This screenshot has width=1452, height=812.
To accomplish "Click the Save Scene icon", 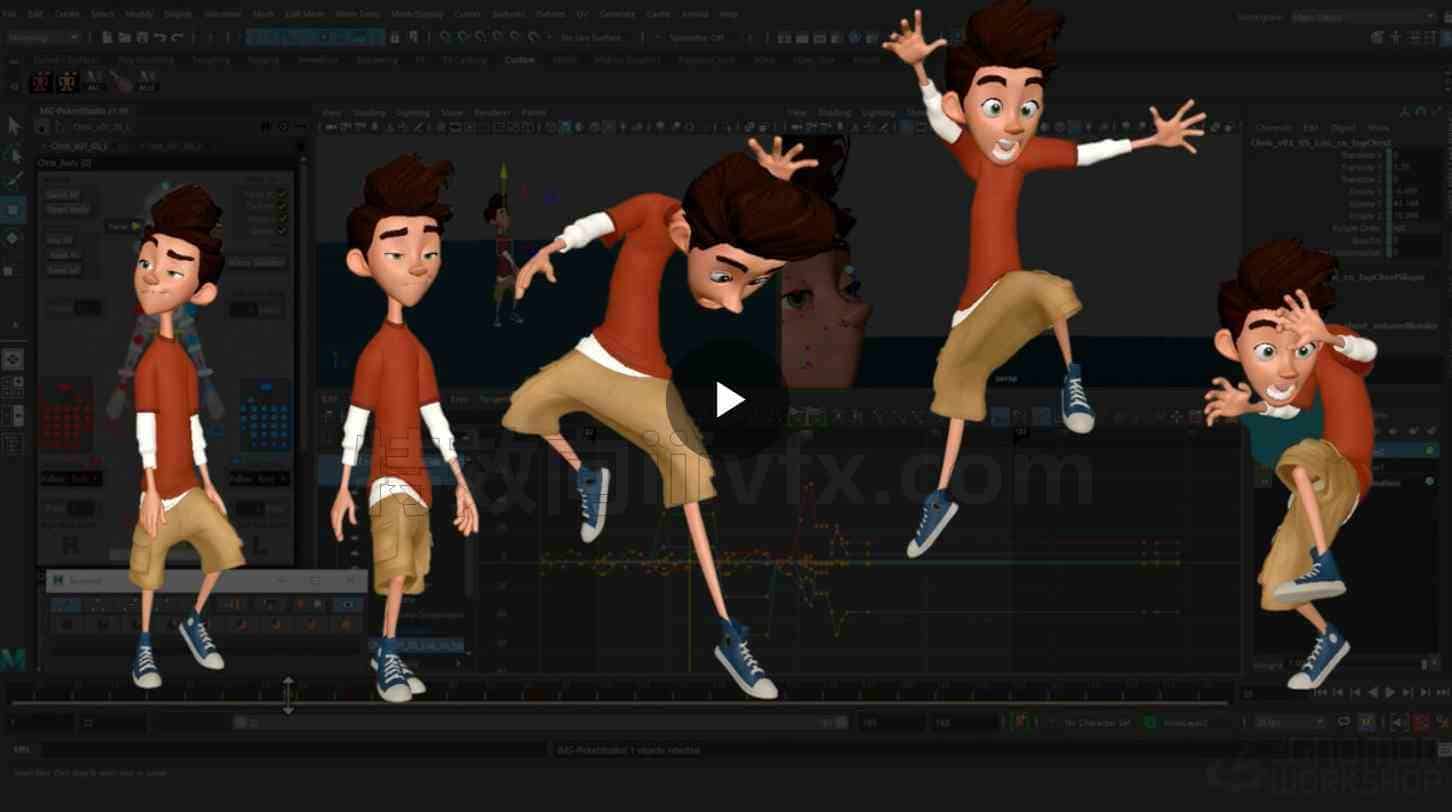I will (x=142, y=37).
